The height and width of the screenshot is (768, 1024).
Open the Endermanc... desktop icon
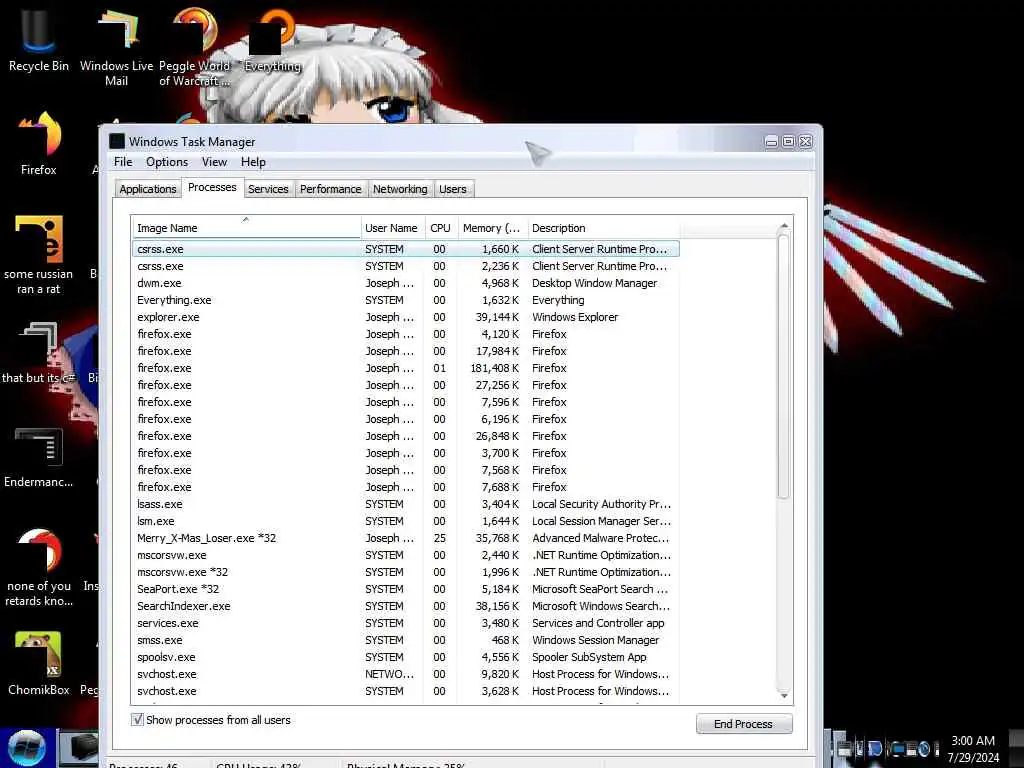coord(39,457)
